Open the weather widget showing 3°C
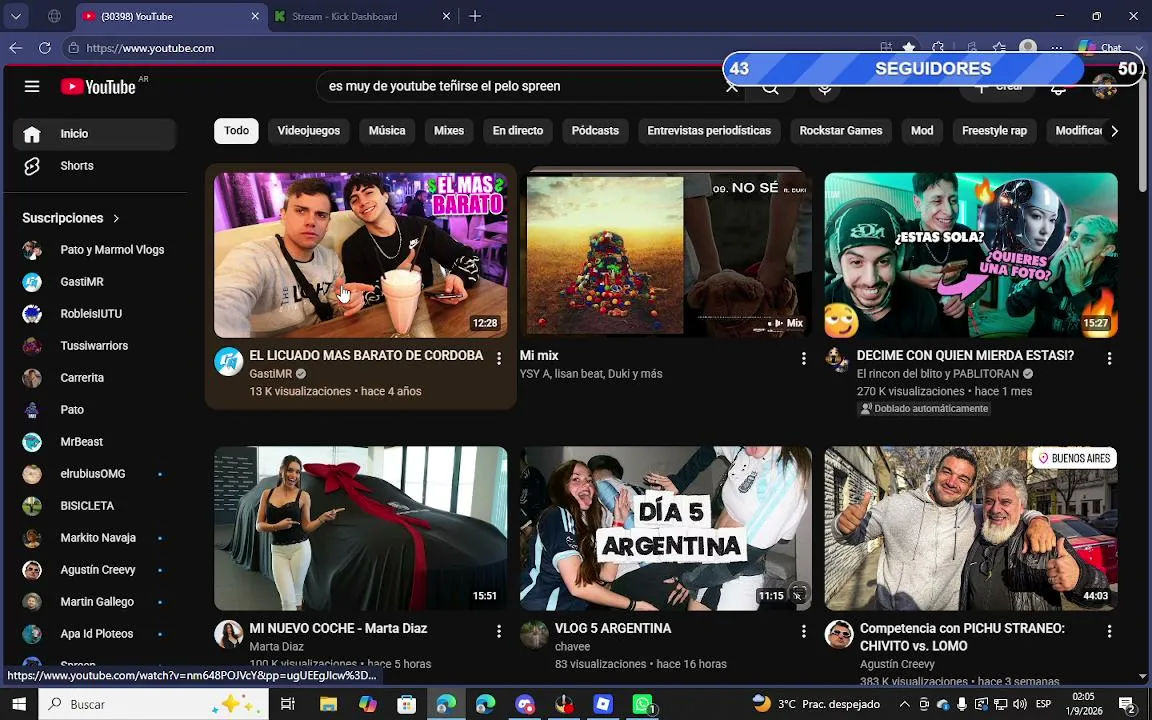 (x=816, y=704)
